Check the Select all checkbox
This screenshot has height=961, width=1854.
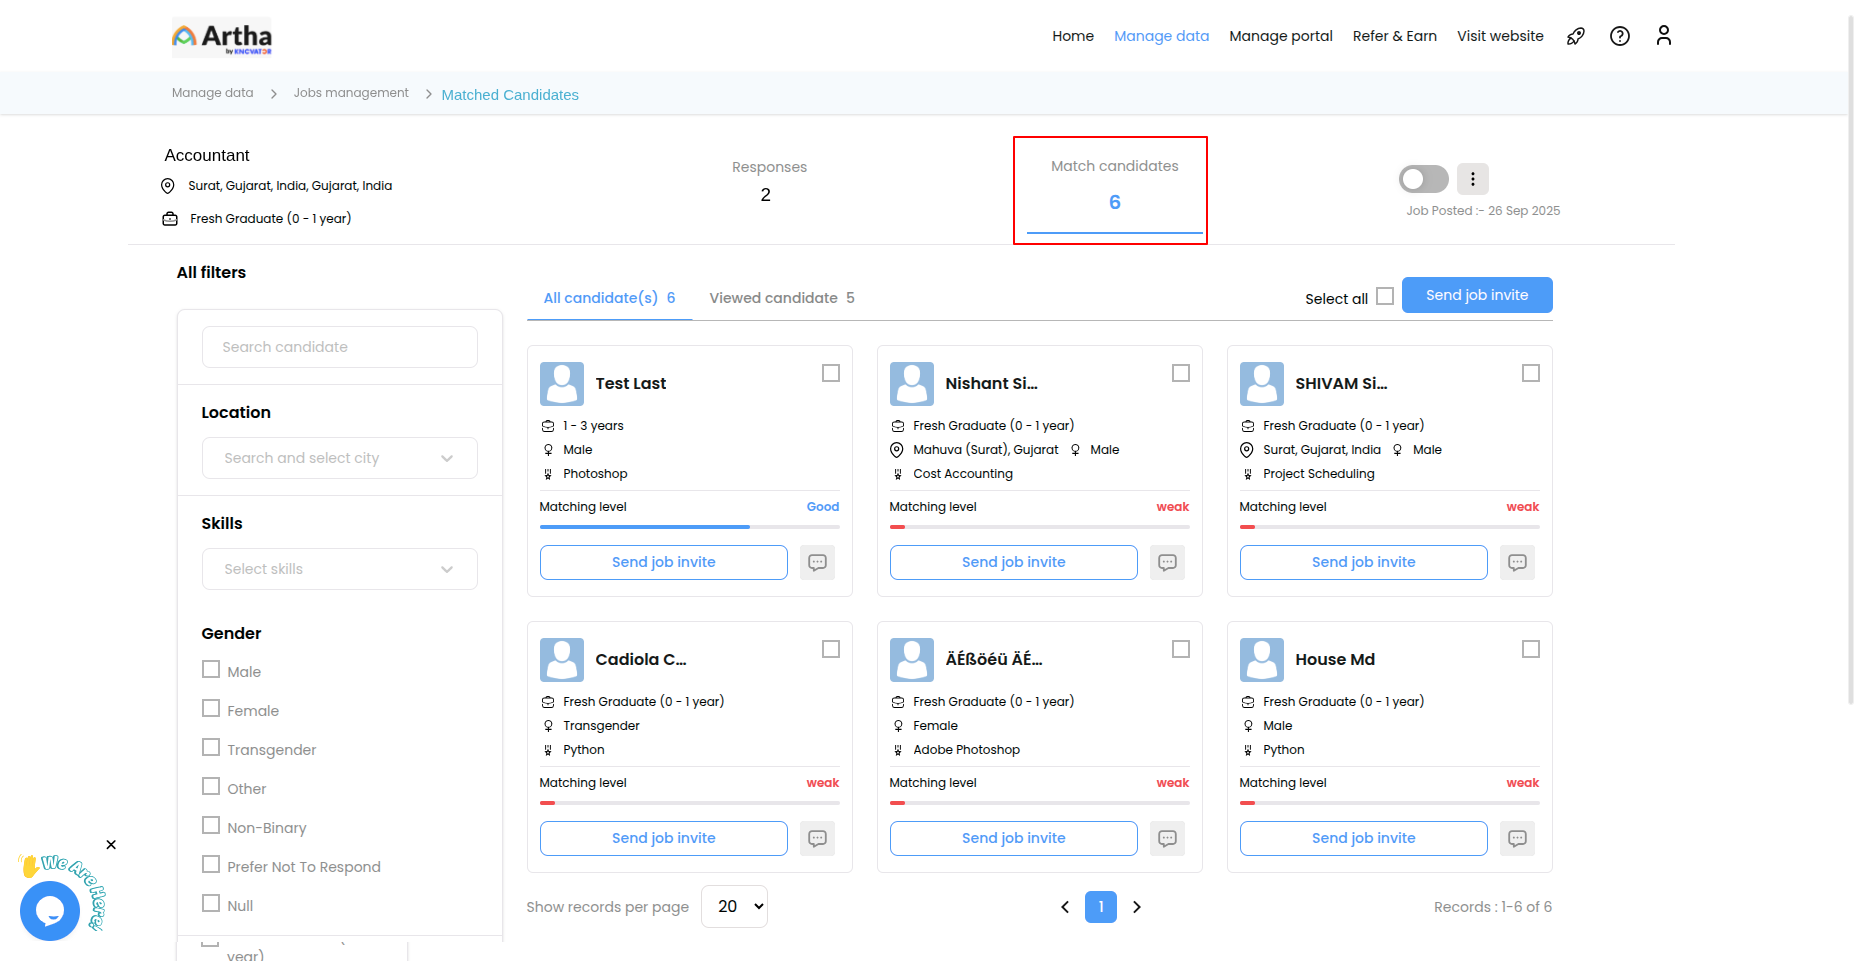1385,296
